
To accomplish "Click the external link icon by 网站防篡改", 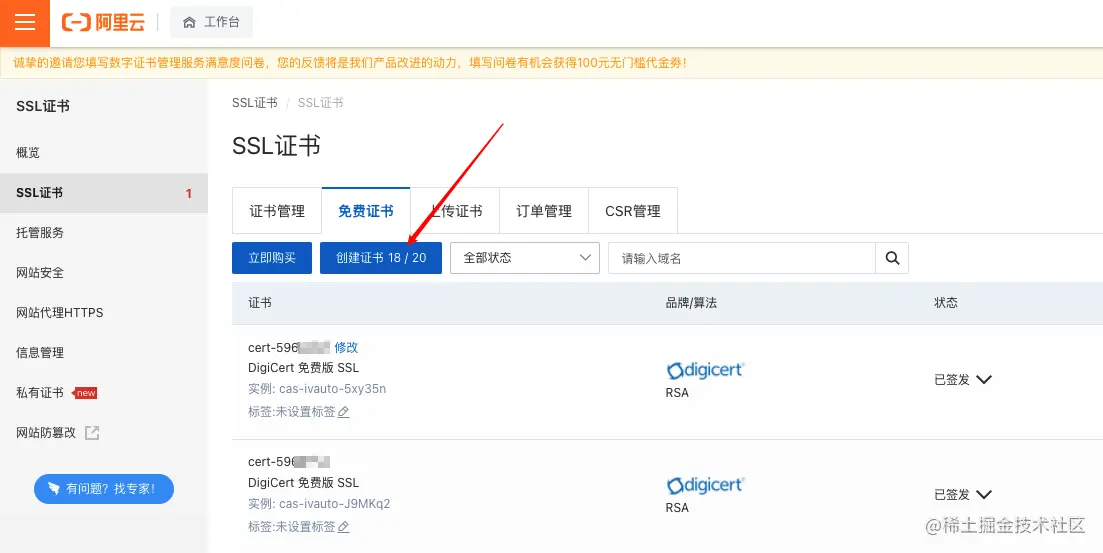I will [92, 433].
